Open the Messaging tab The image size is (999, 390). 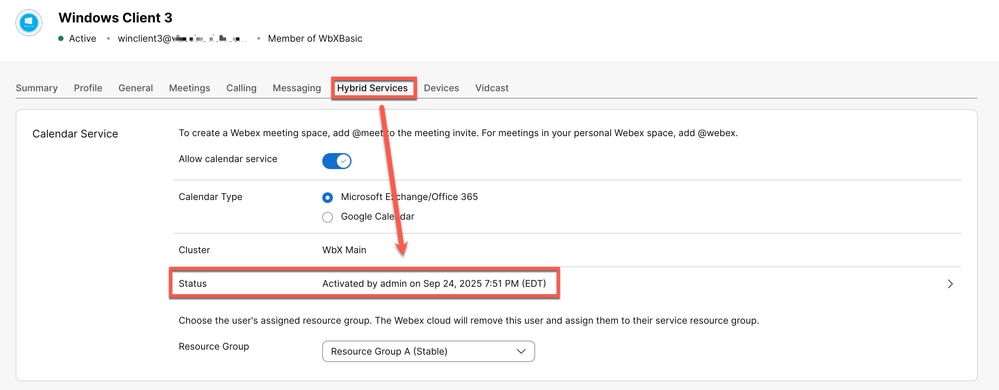coord(297,88)
